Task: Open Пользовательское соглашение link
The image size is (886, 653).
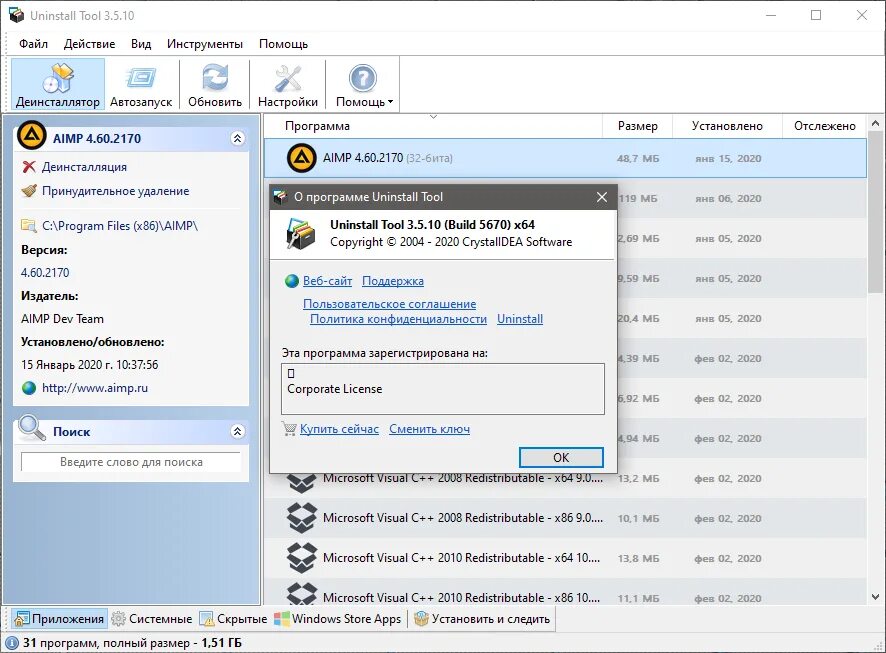Action: tap(389, 304)
